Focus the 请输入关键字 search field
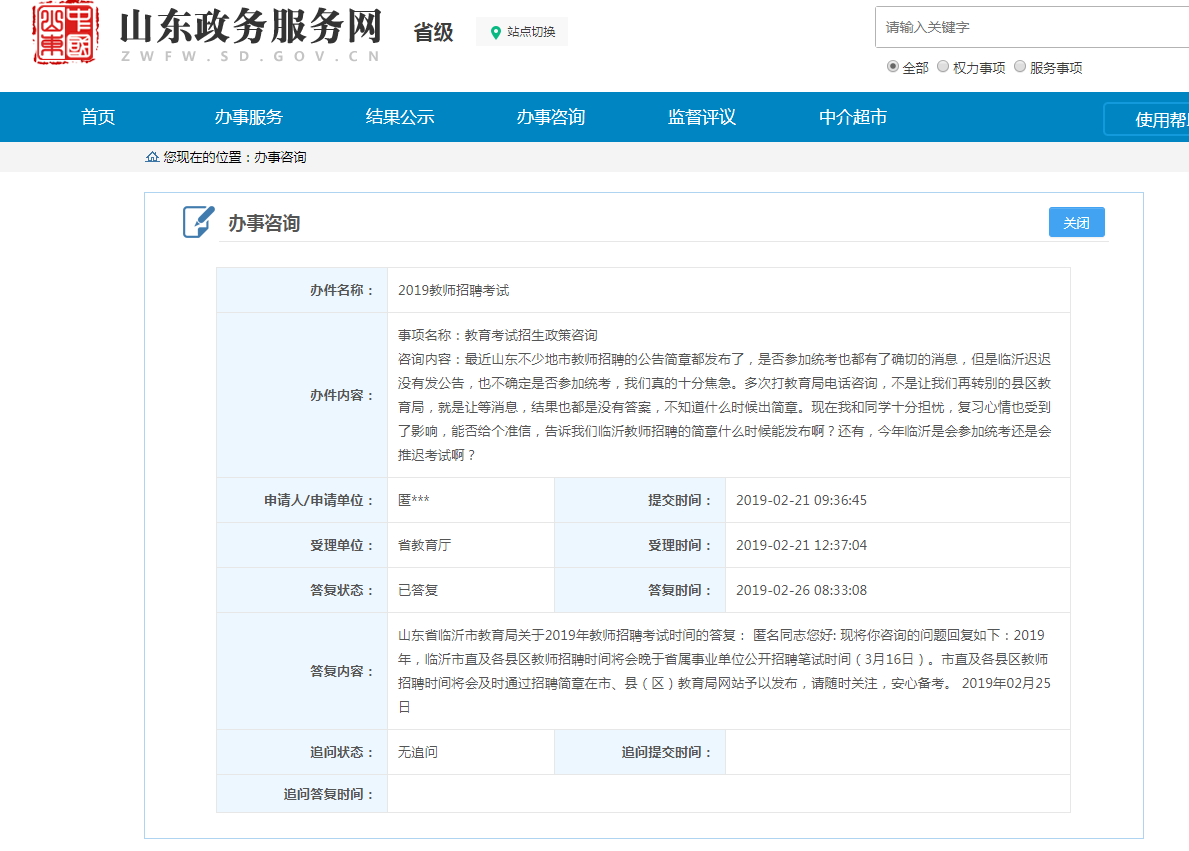This screenshot has width=1189, height=851. tap(1032, 27)
